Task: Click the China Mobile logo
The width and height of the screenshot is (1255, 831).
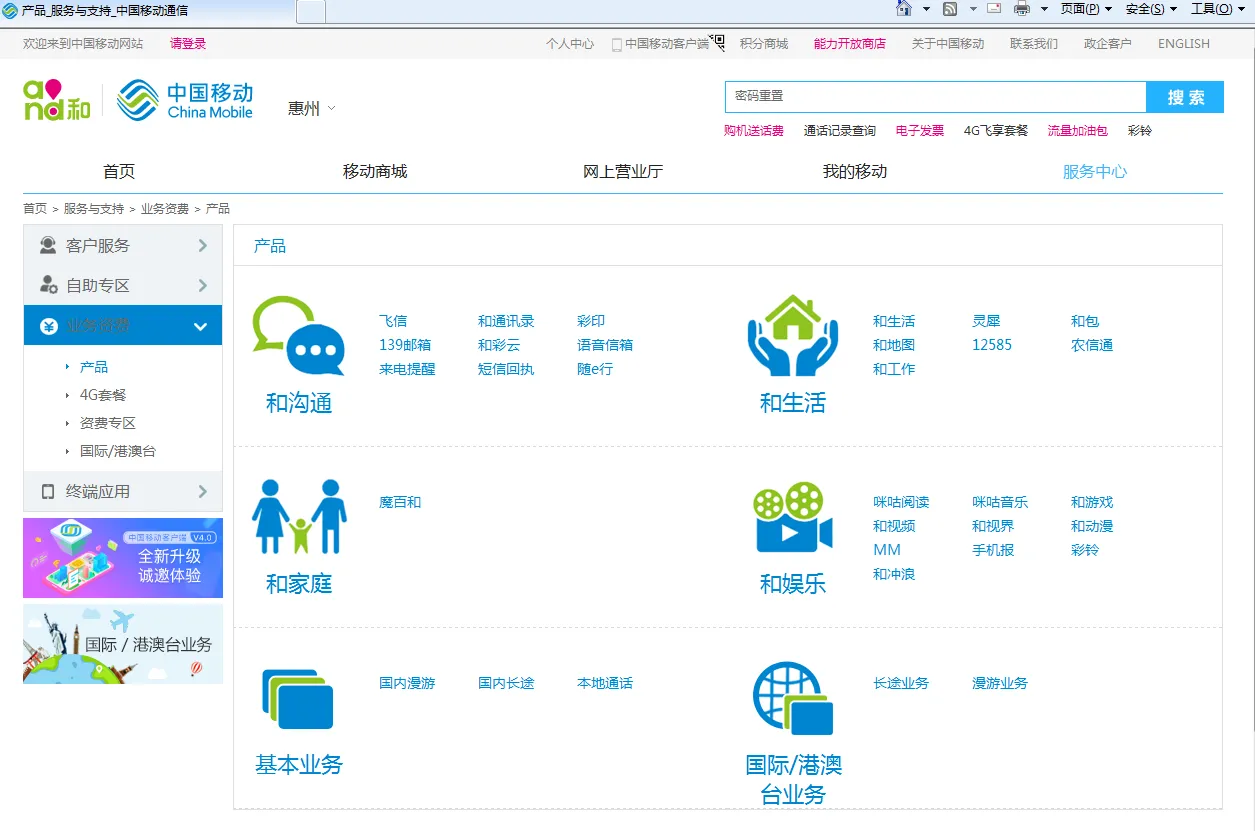Action: point(185,101)
